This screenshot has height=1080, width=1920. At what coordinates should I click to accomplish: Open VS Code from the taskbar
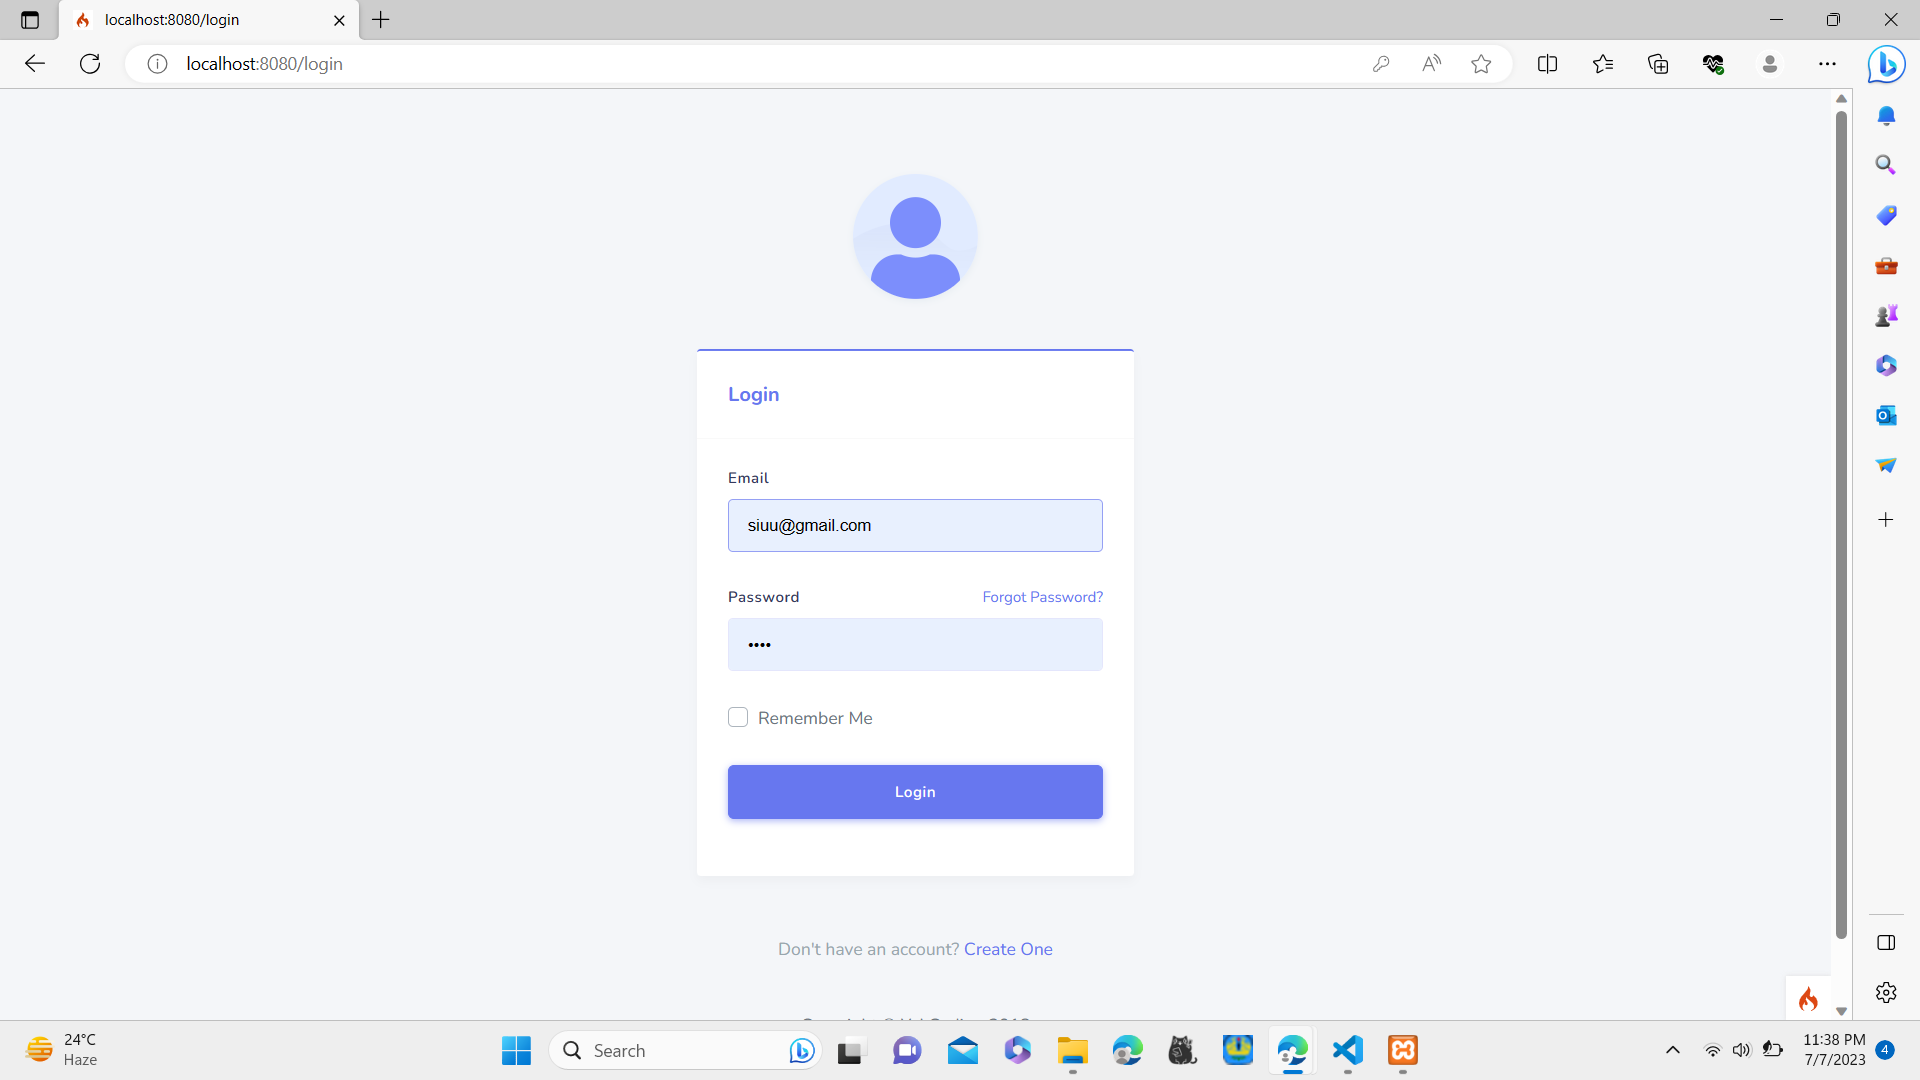(1346, 1050)
